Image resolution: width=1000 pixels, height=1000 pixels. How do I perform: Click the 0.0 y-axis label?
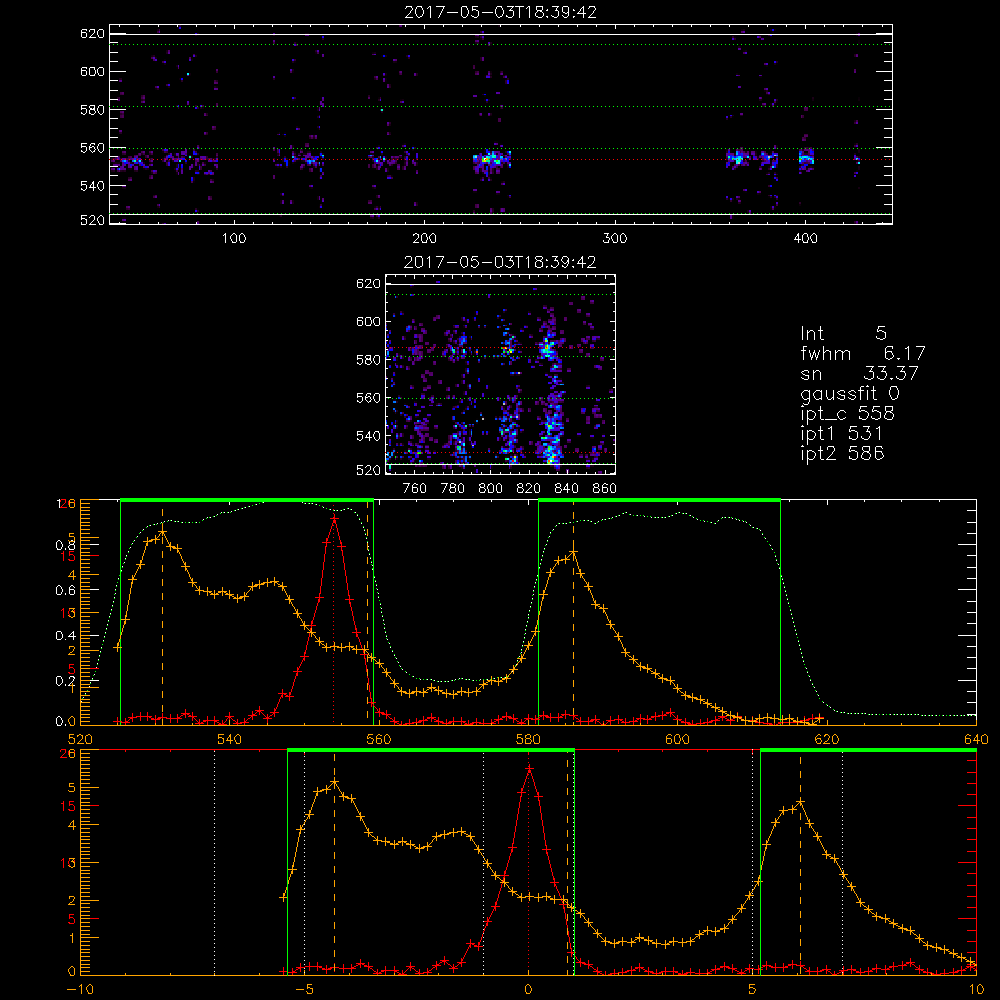tap(65, 722)
